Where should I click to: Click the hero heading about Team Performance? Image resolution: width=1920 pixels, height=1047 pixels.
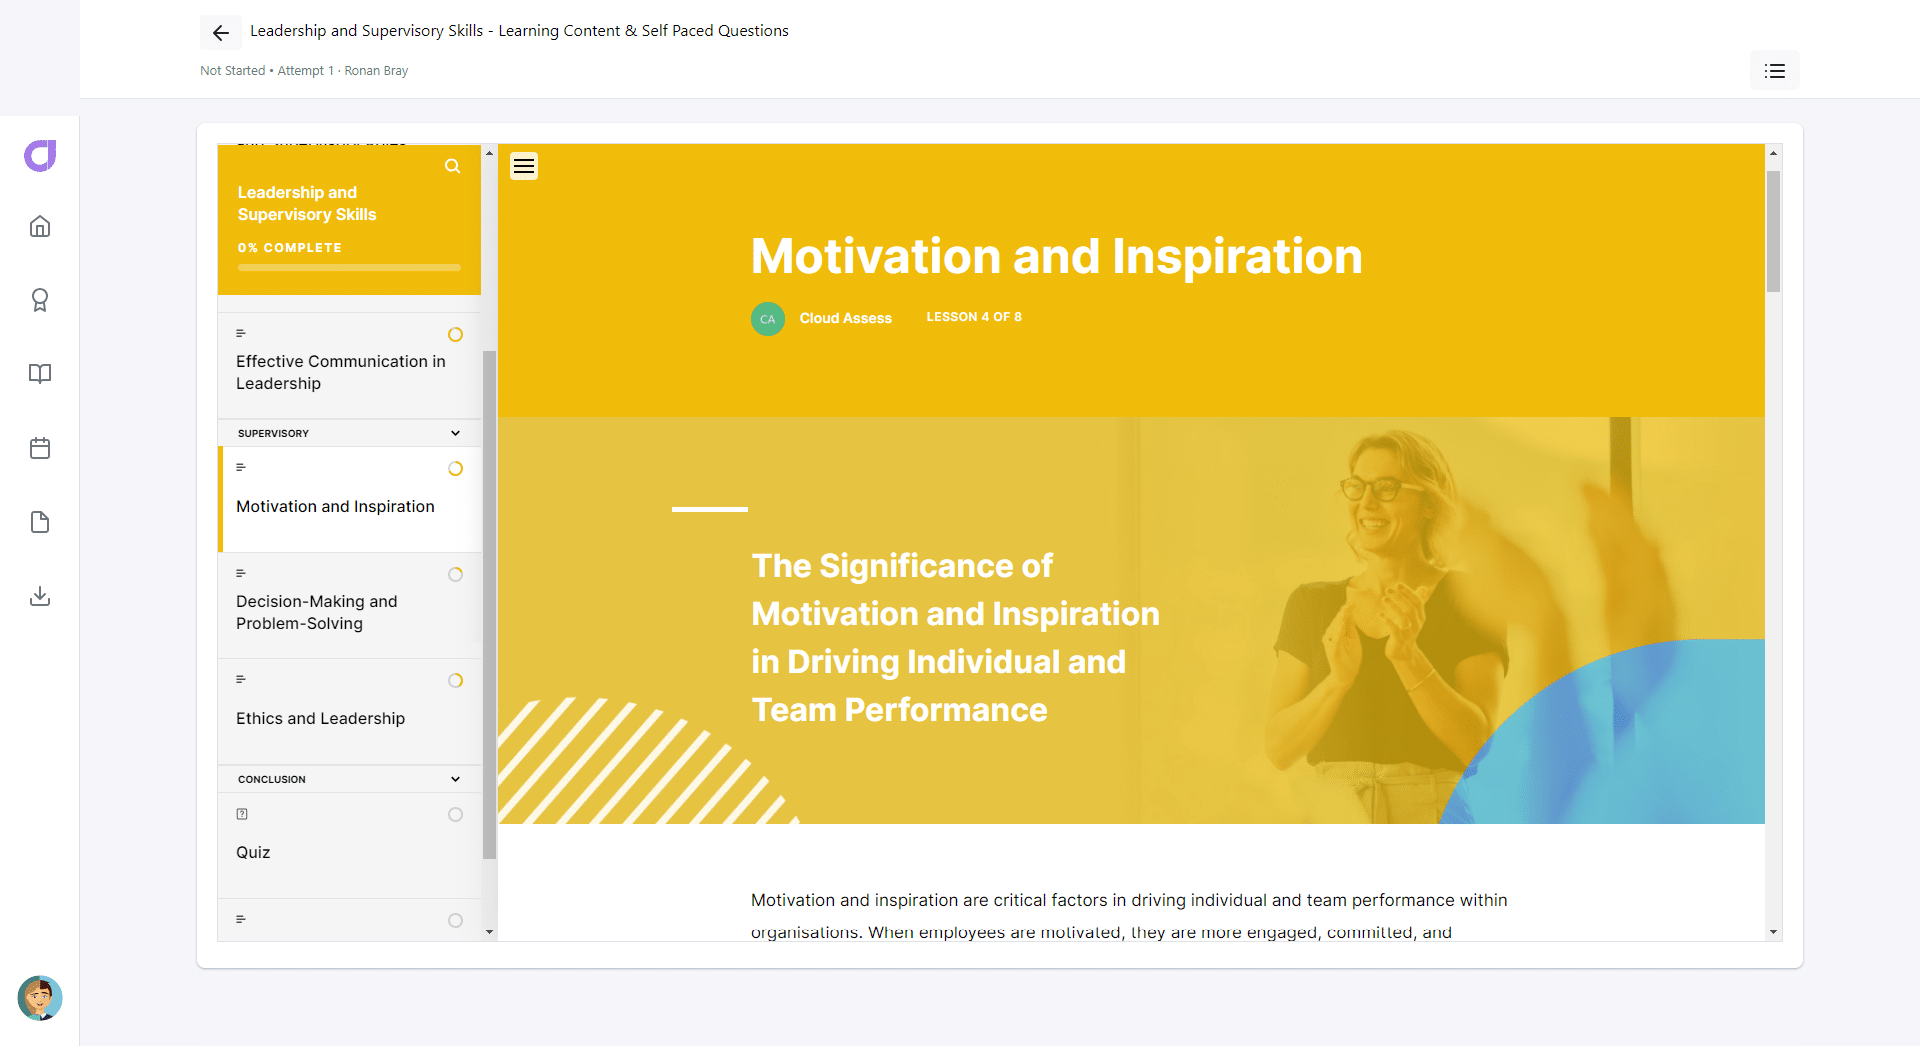pos(956,638)
